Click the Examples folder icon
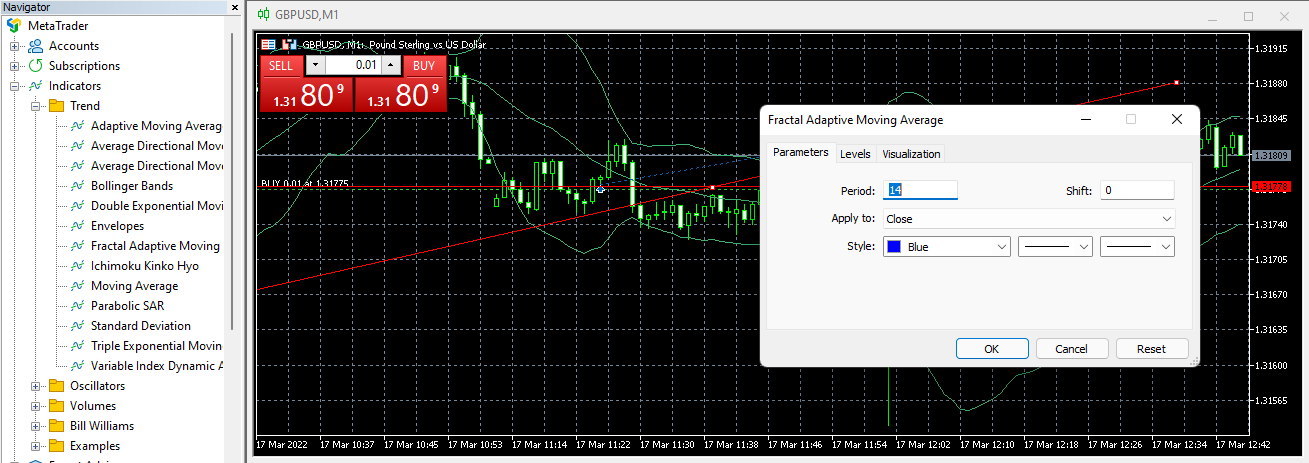1309x463 pixels. point(56,446)
